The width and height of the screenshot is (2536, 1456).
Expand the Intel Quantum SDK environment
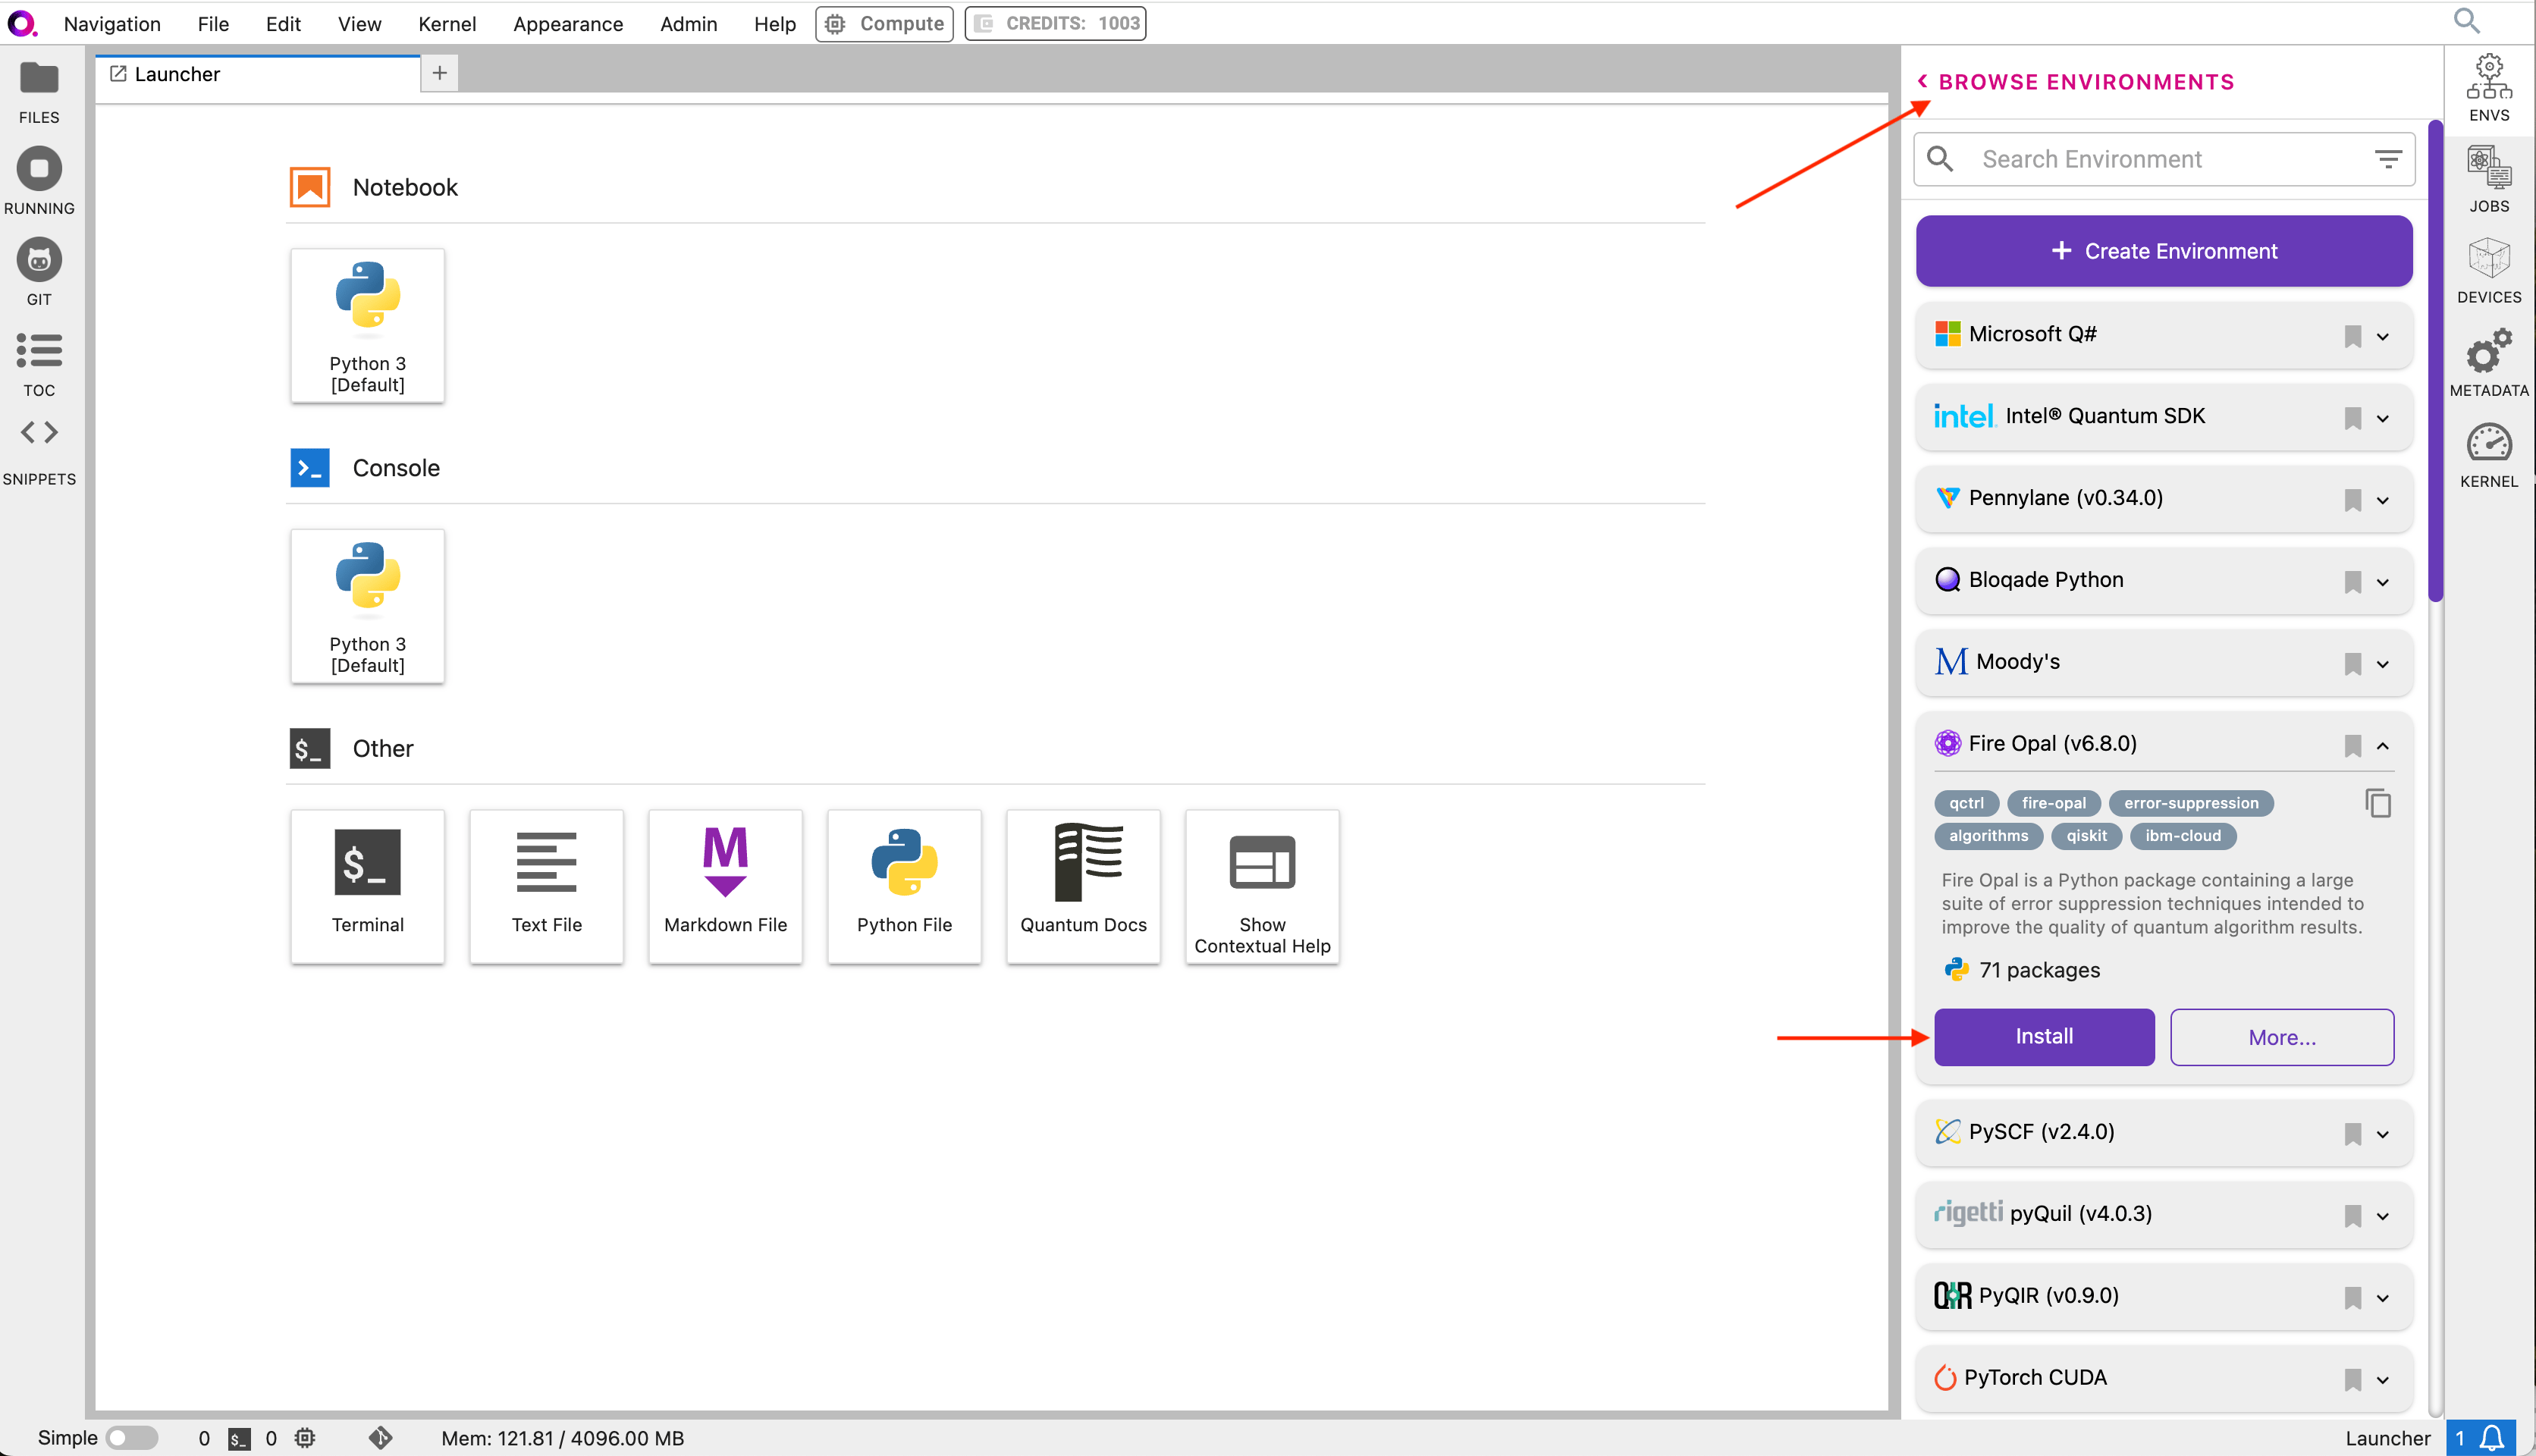[2383, 418]
